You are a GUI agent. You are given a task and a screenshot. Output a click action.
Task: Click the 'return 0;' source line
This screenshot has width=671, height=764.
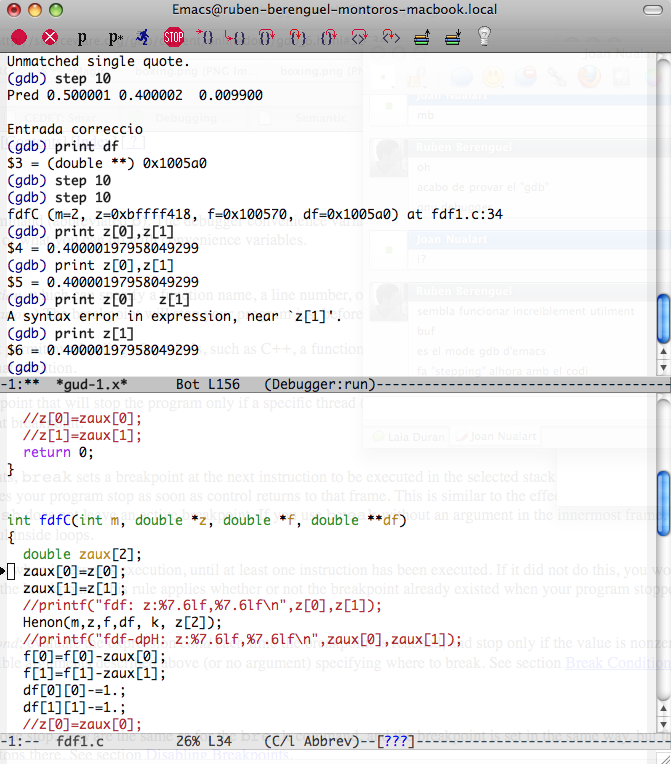click(x=58, y=452)
